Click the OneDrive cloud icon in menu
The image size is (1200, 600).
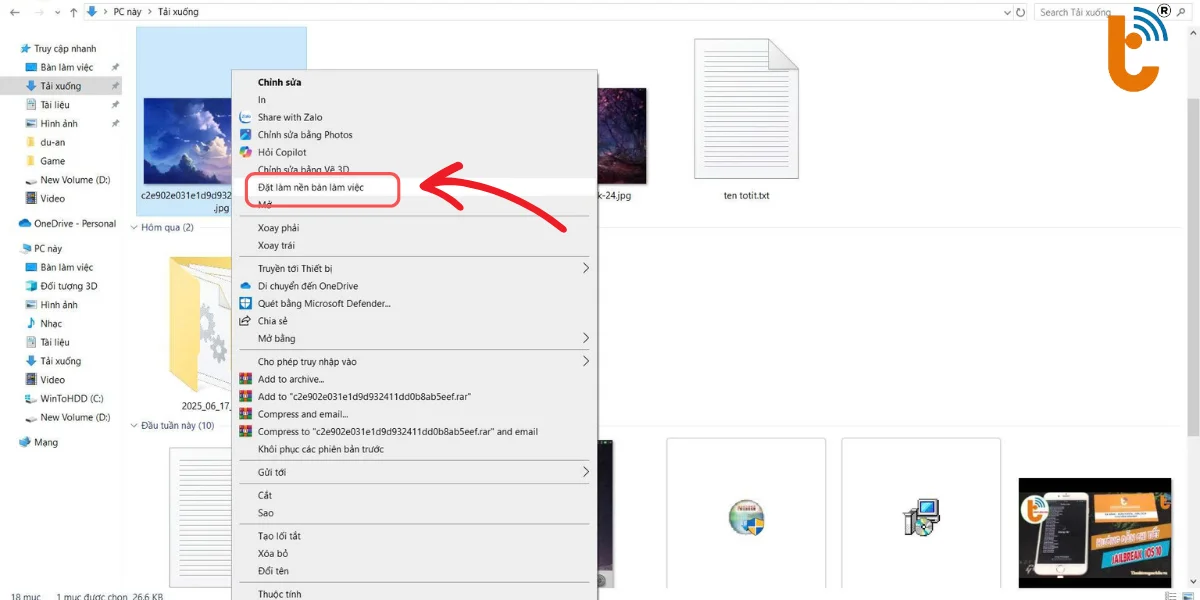[246, 286]
